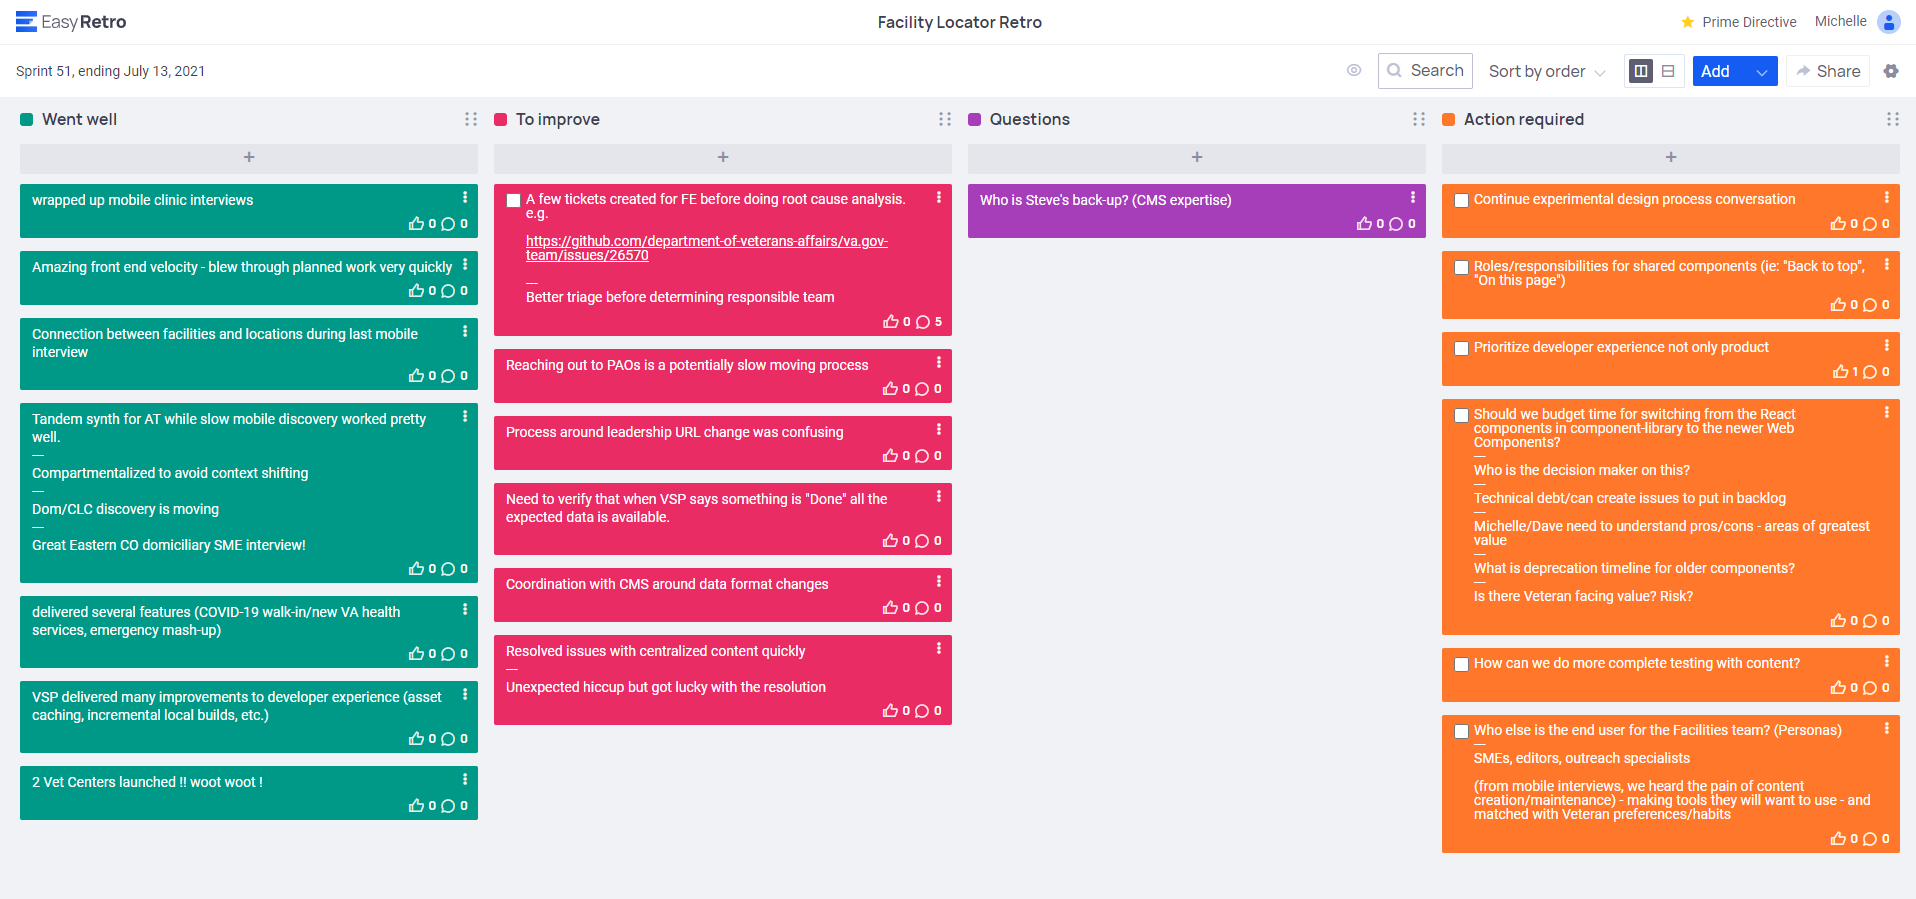The width and height of the screenshot is (1916, 899).
Task: Open the board settings gear icon
Action: coord(1890,71)
